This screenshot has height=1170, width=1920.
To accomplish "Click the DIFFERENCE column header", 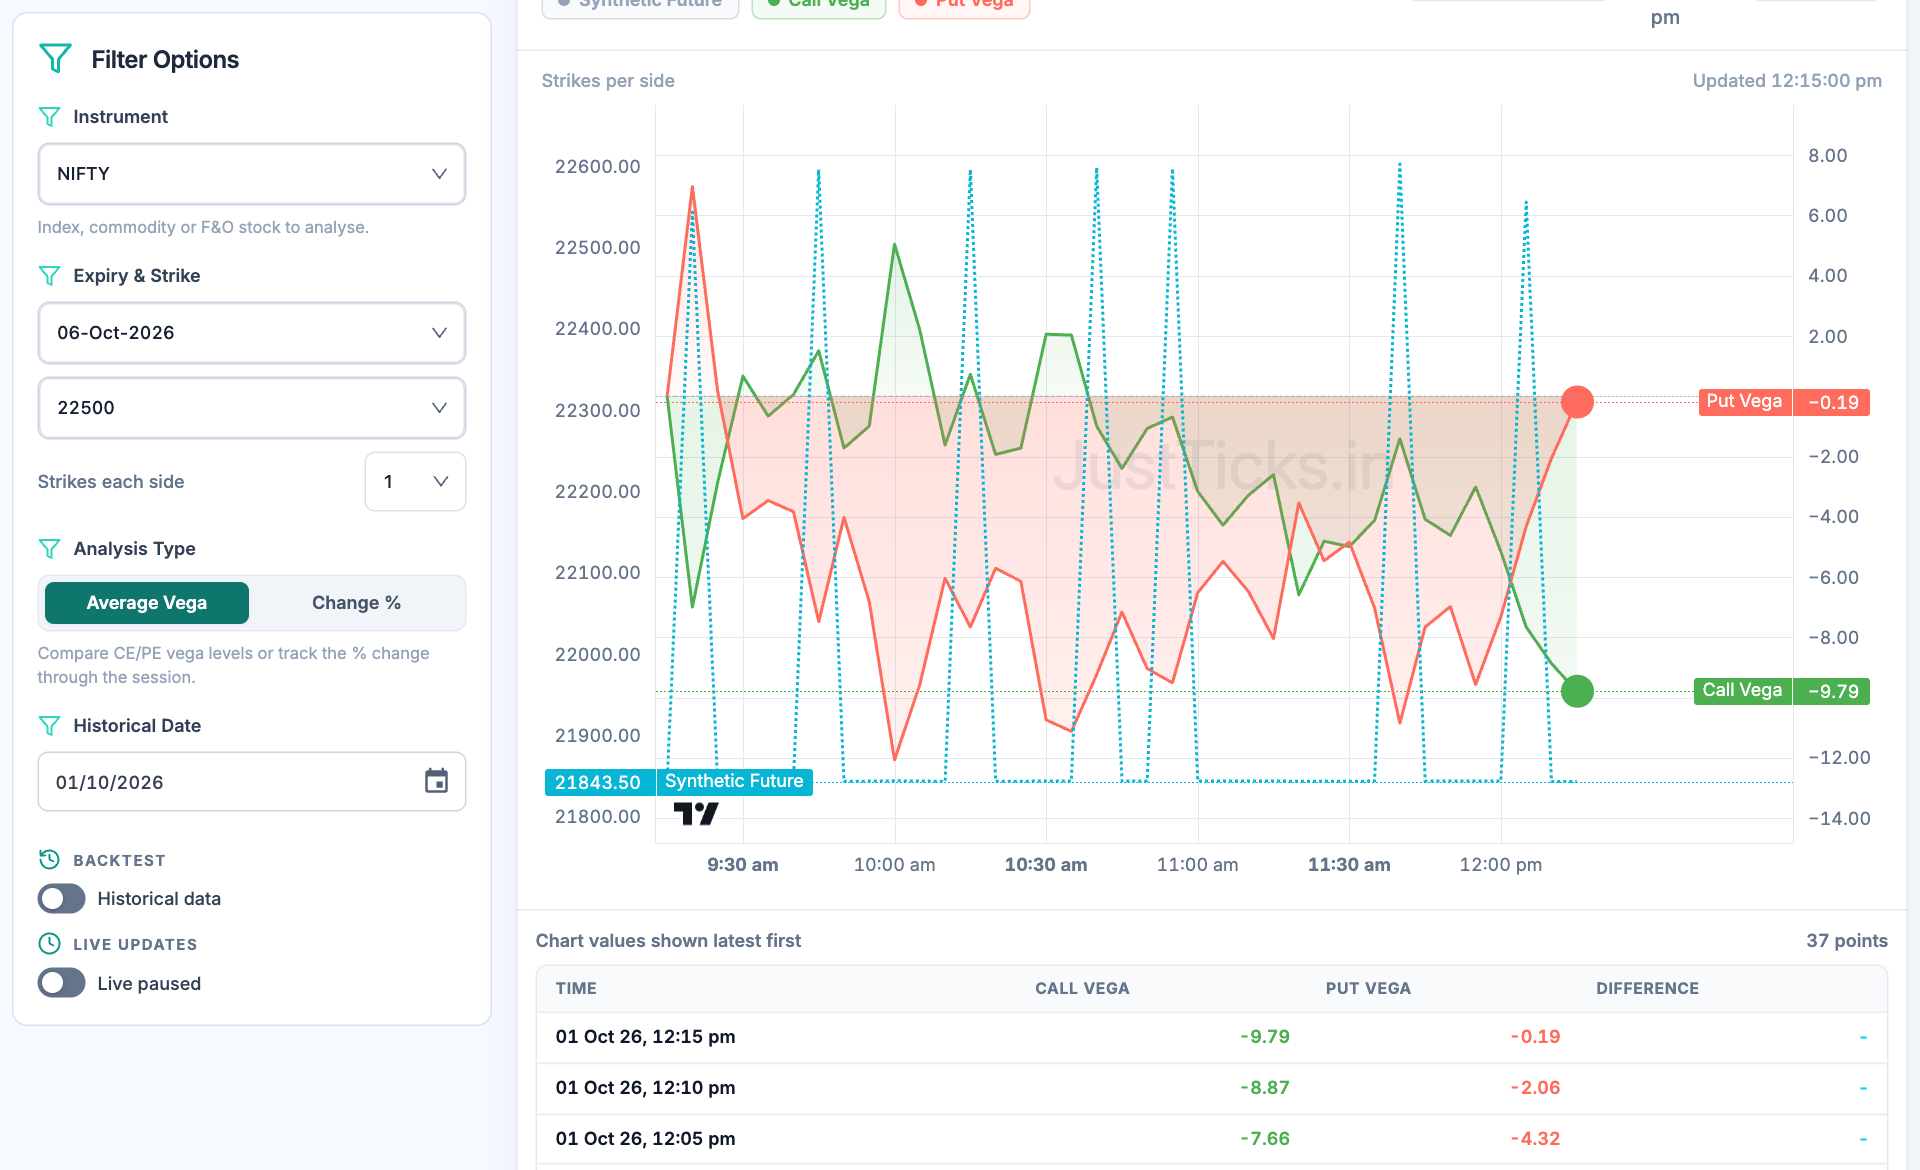I will click(x=1647, y=988).
